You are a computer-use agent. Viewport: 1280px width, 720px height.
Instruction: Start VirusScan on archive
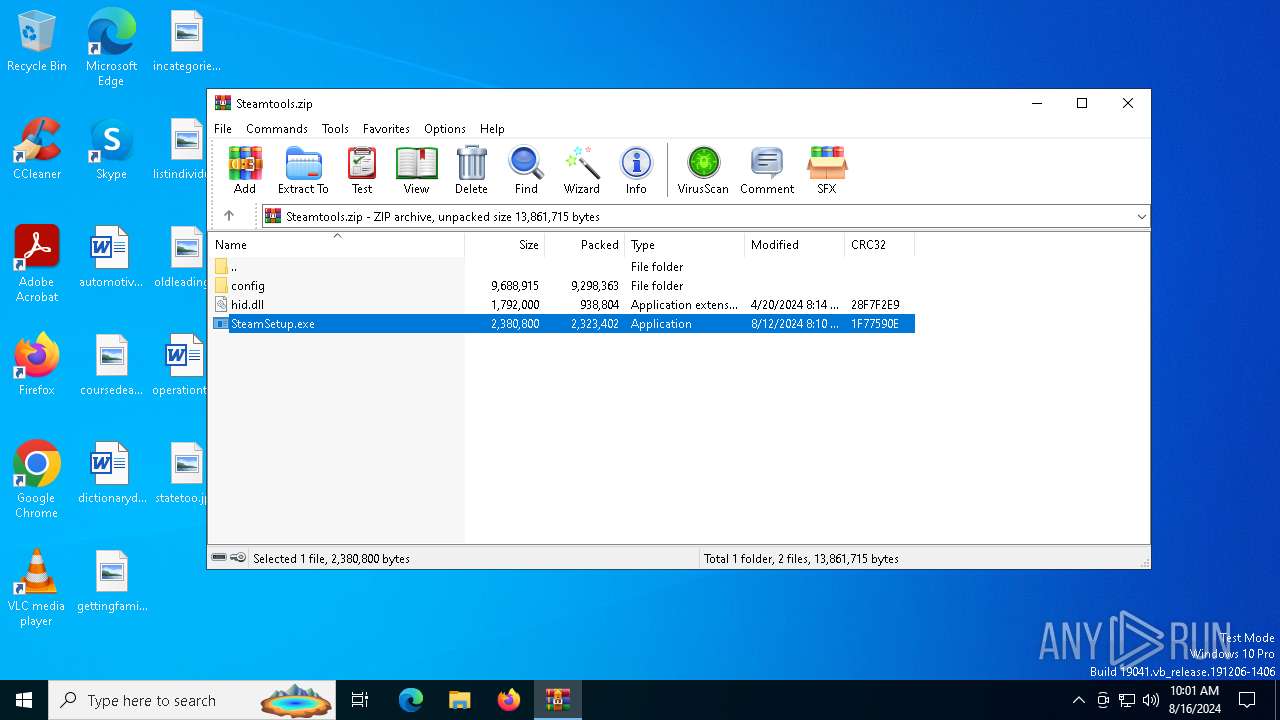click(x=703, y=170)
